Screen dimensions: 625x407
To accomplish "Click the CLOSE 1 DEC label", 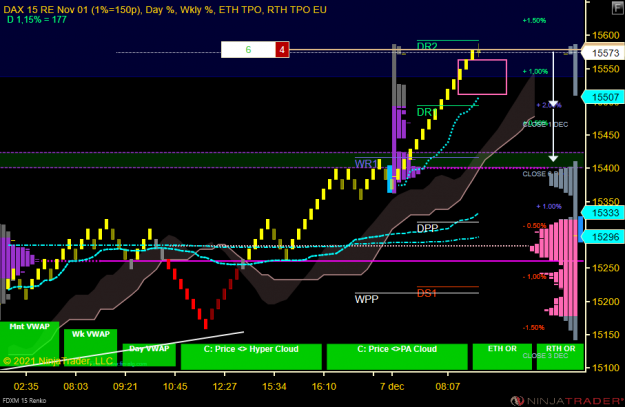I will coord(545,125).
